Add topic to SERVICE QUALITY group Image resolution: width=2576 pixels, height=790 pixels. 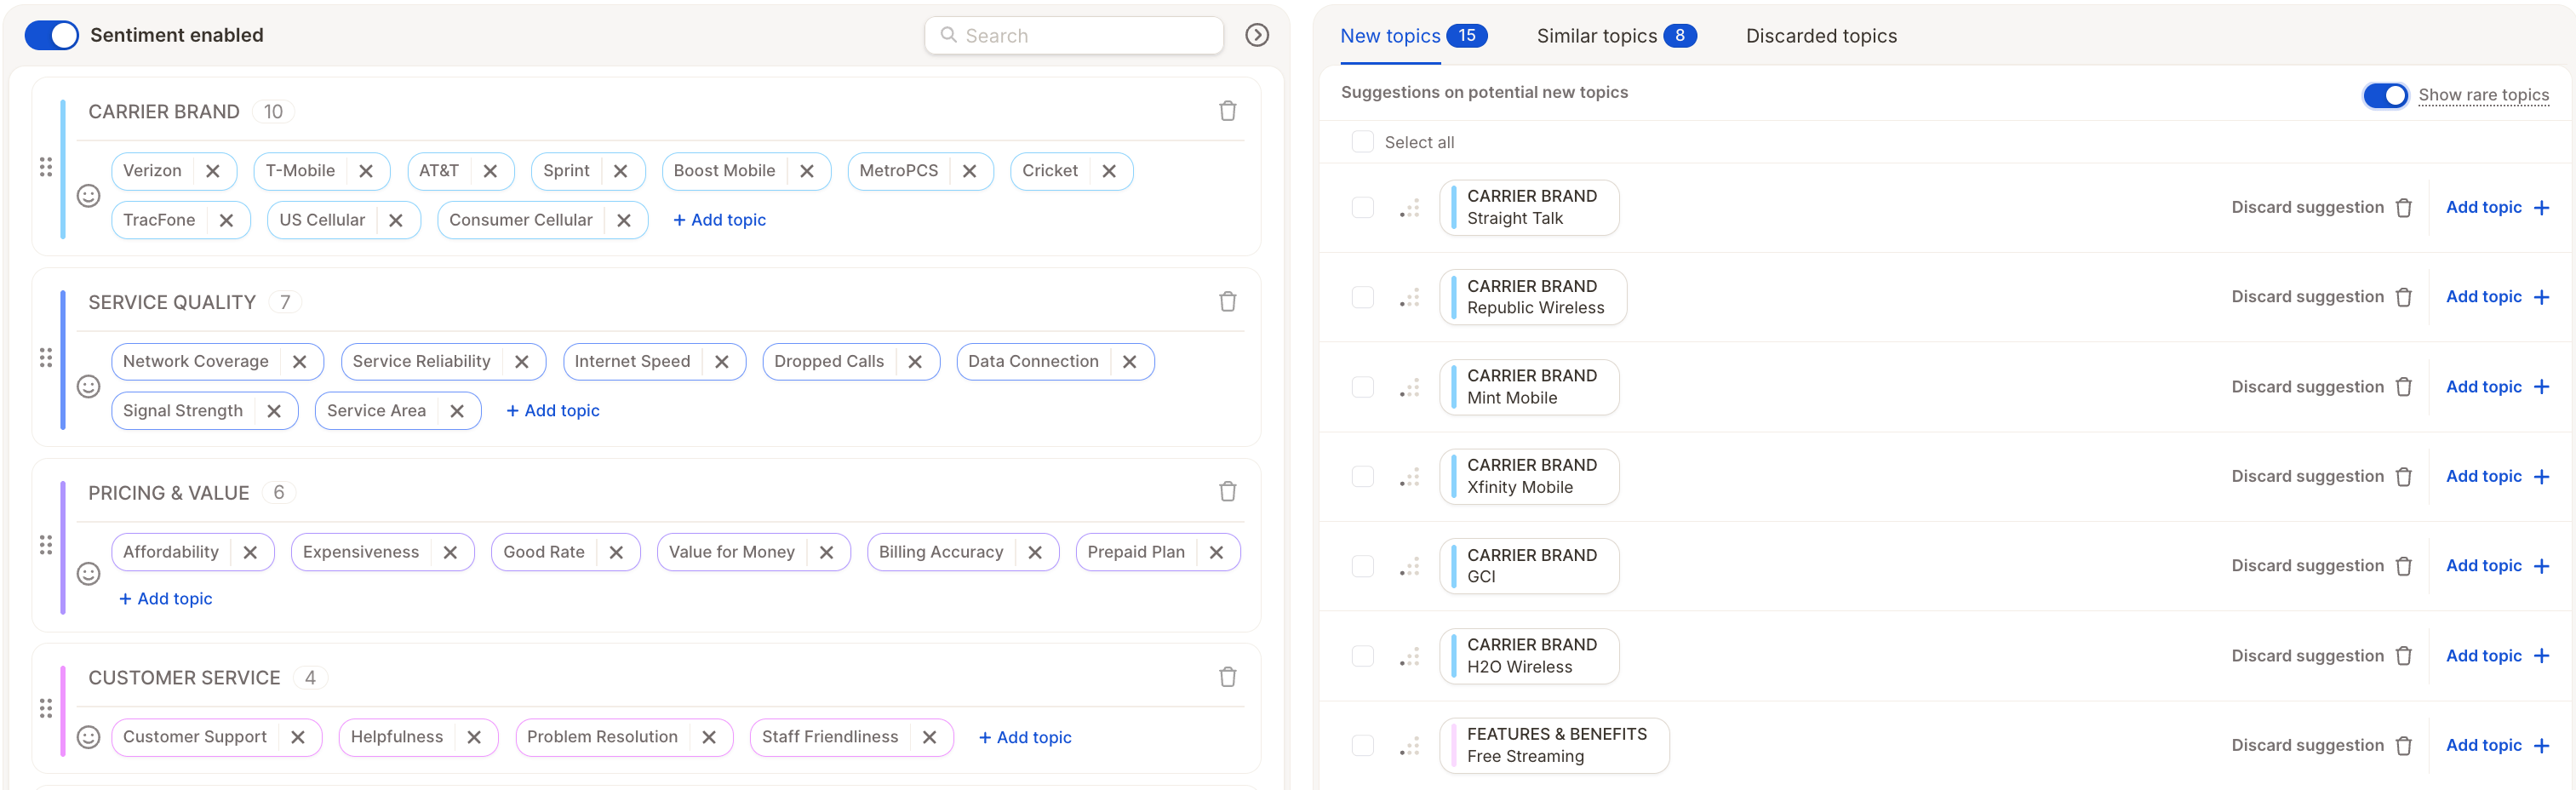click(x=553, y=411)
